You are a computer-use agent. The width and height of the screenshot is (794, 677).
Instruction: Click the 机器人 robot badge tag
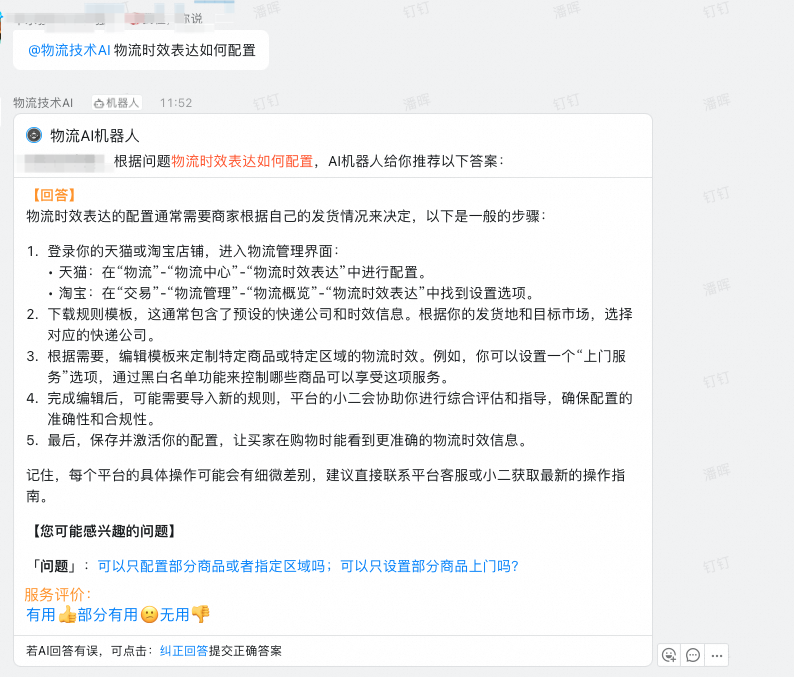tap(117, 103)
